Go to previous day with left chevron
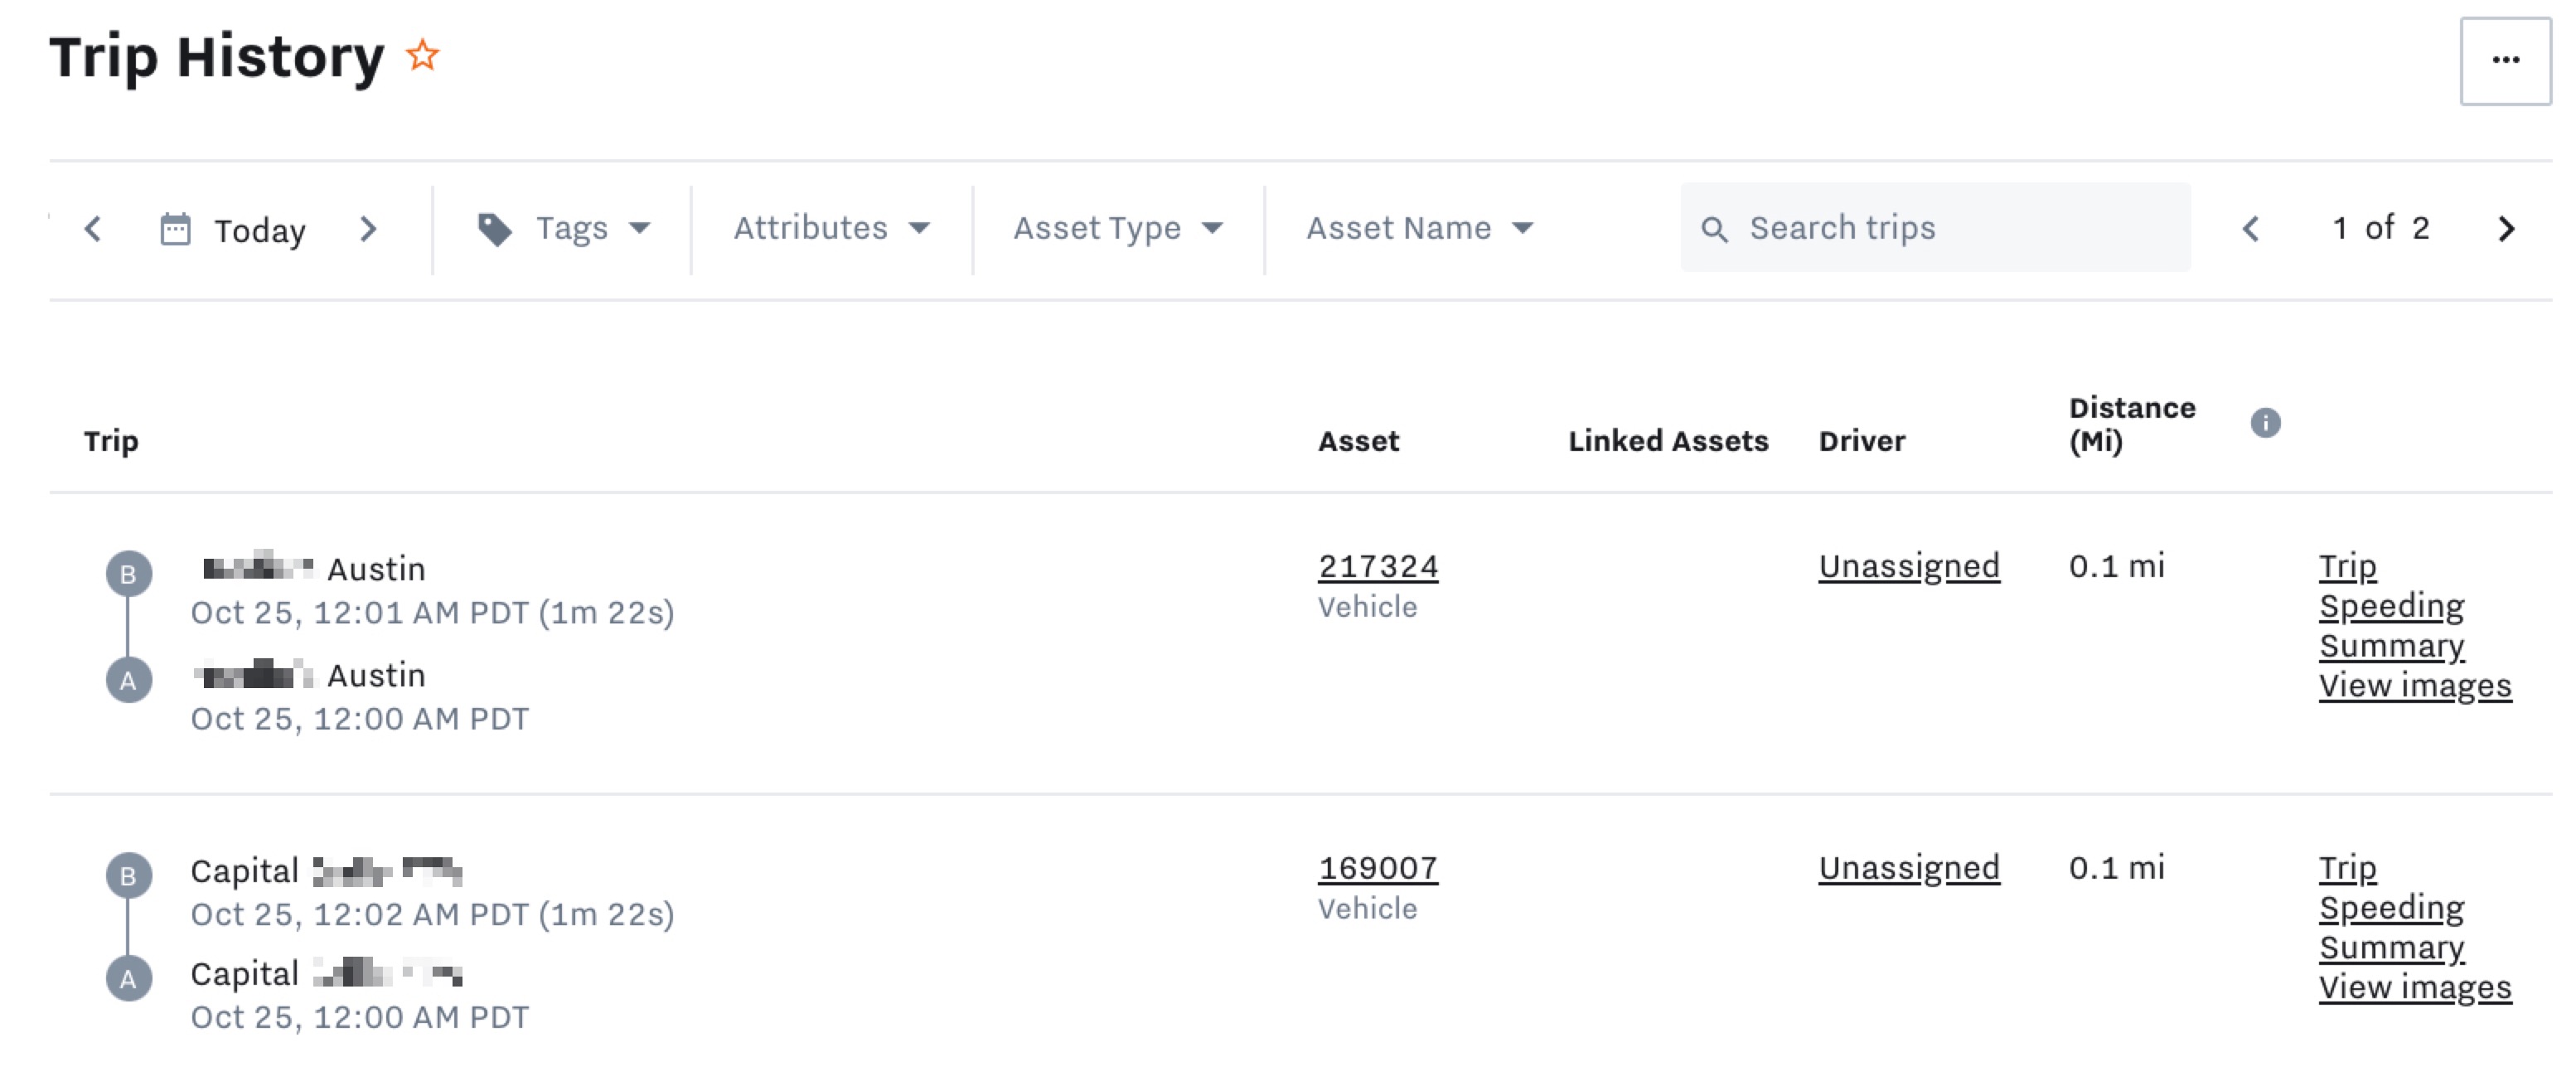This screenshot has width=2576, height=1091. click(x=93, y=229)
